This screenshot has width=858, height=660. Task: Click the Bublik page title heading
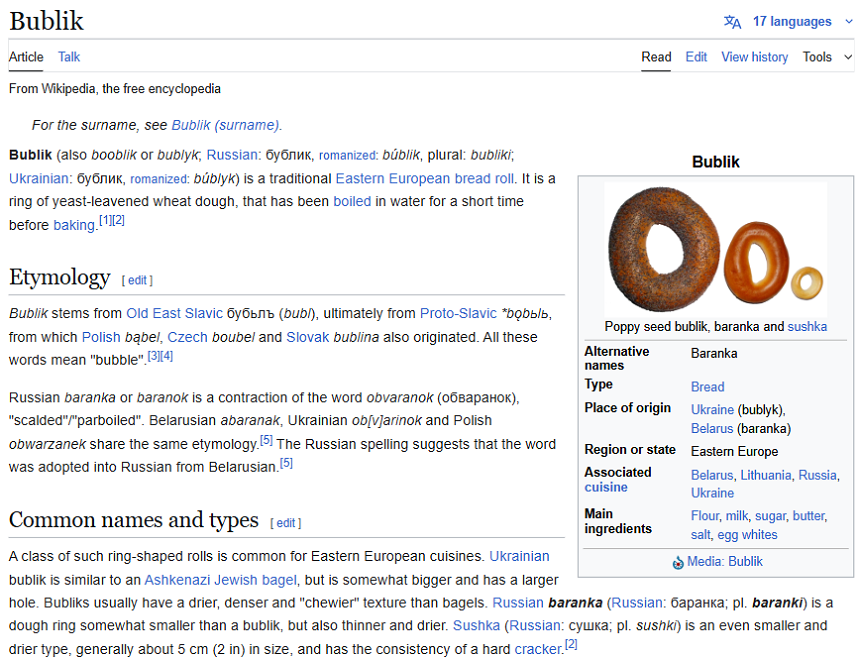47,21
